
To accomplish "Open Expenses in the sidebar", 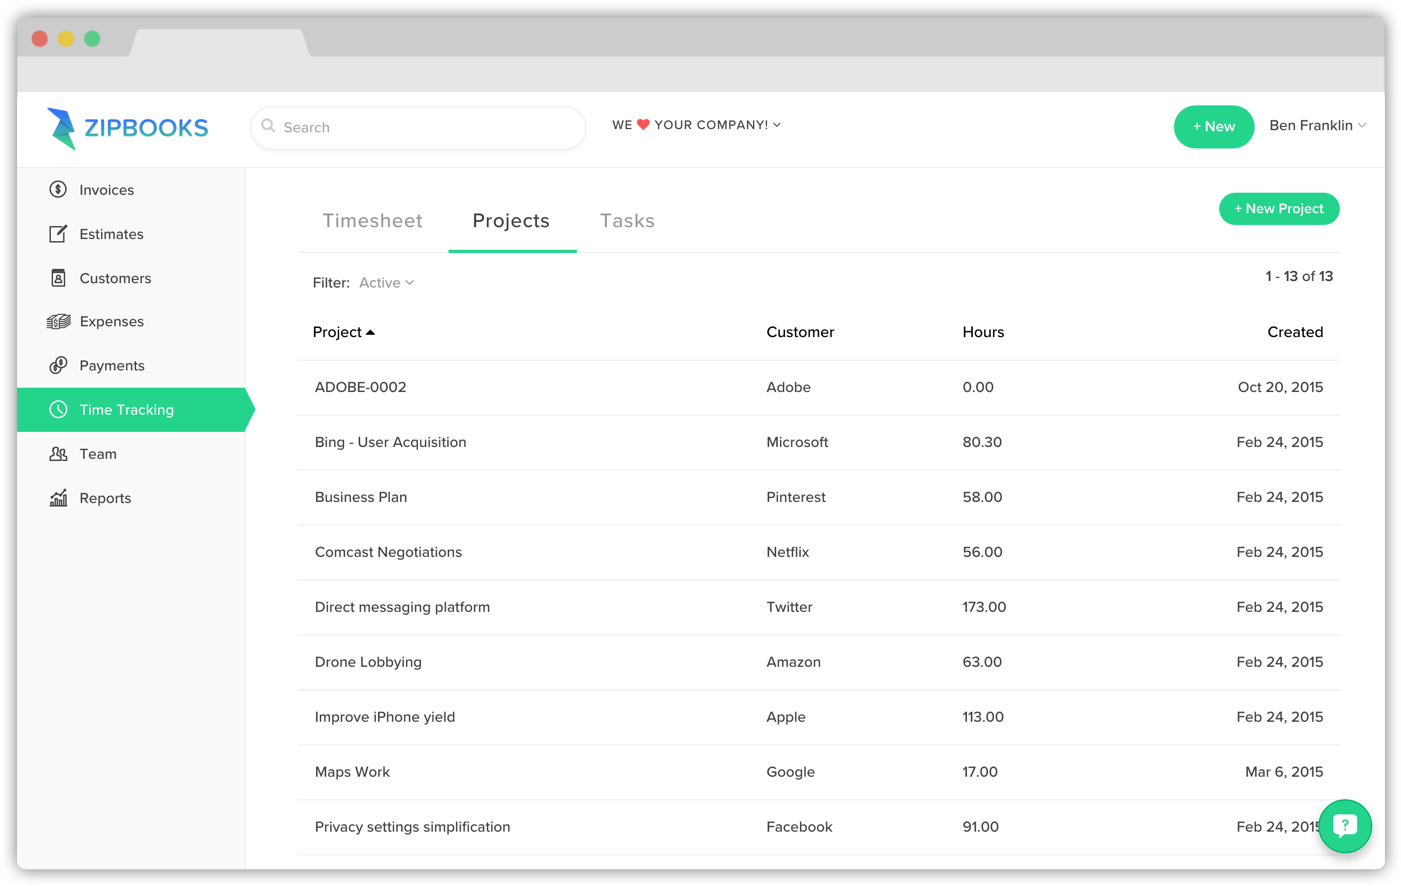I will (131, 321).
